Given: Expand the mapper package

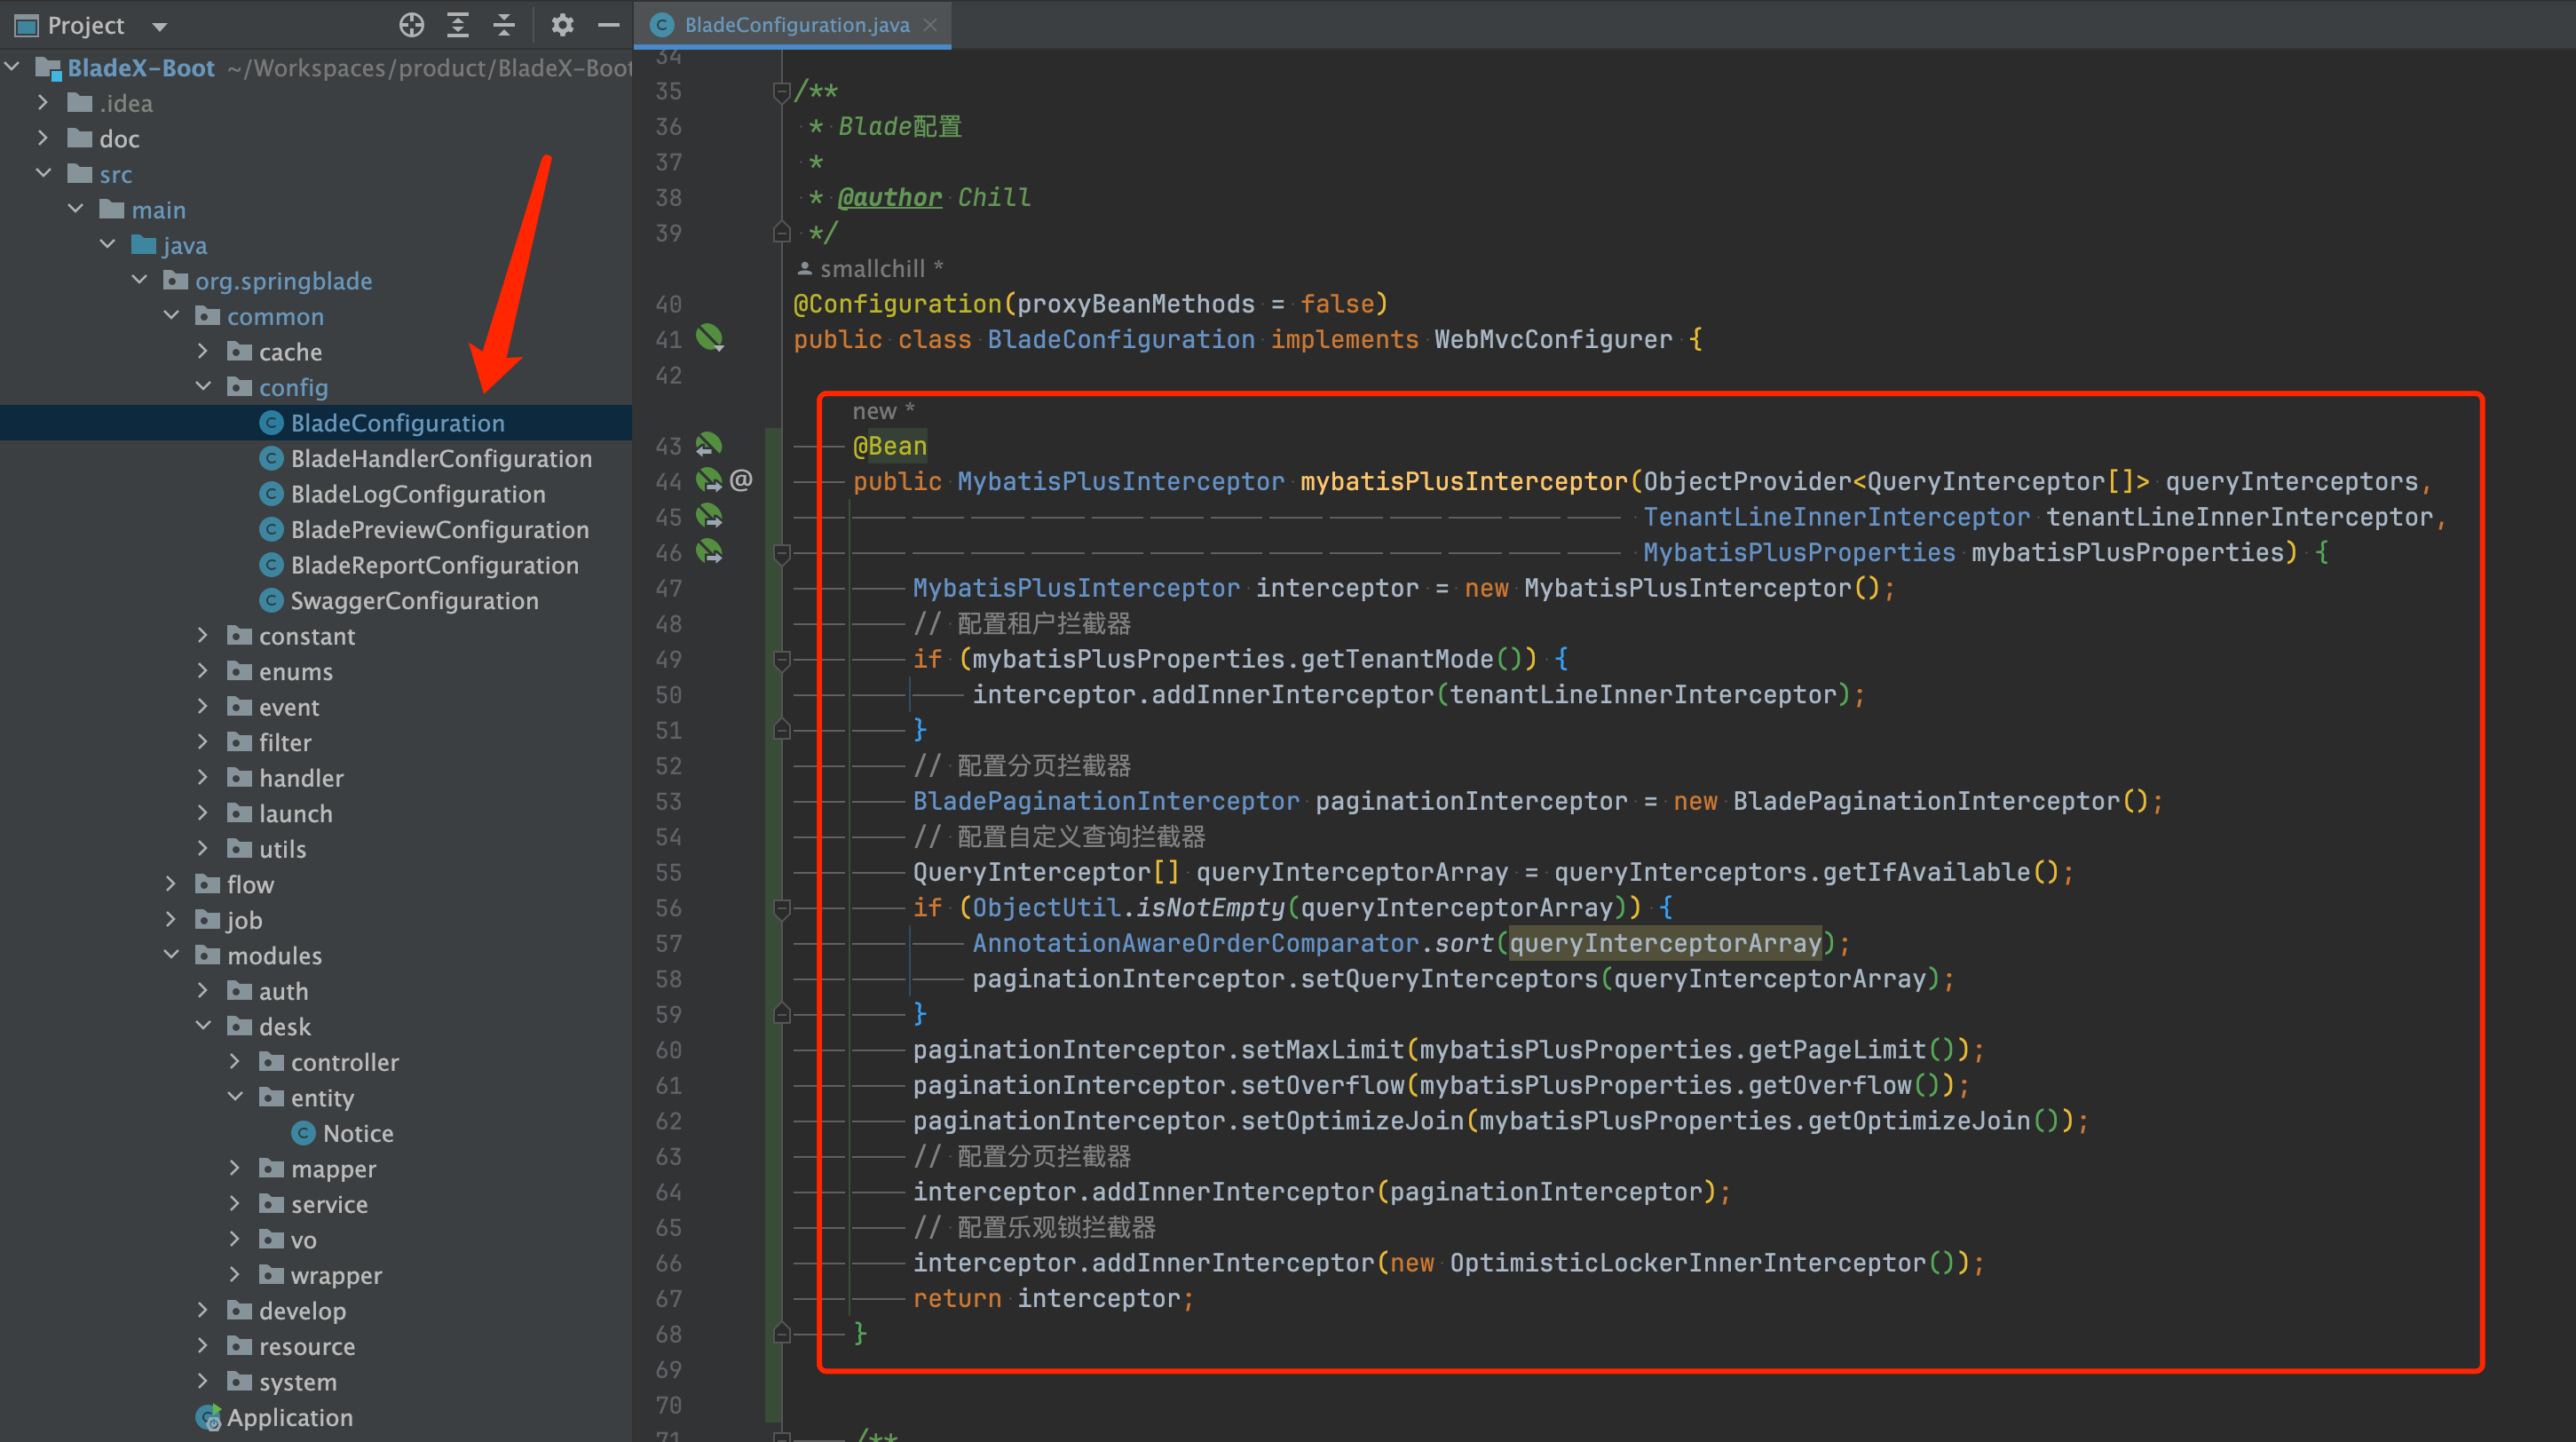Looking at the screenshot, I should click(x=235, y=1168).
